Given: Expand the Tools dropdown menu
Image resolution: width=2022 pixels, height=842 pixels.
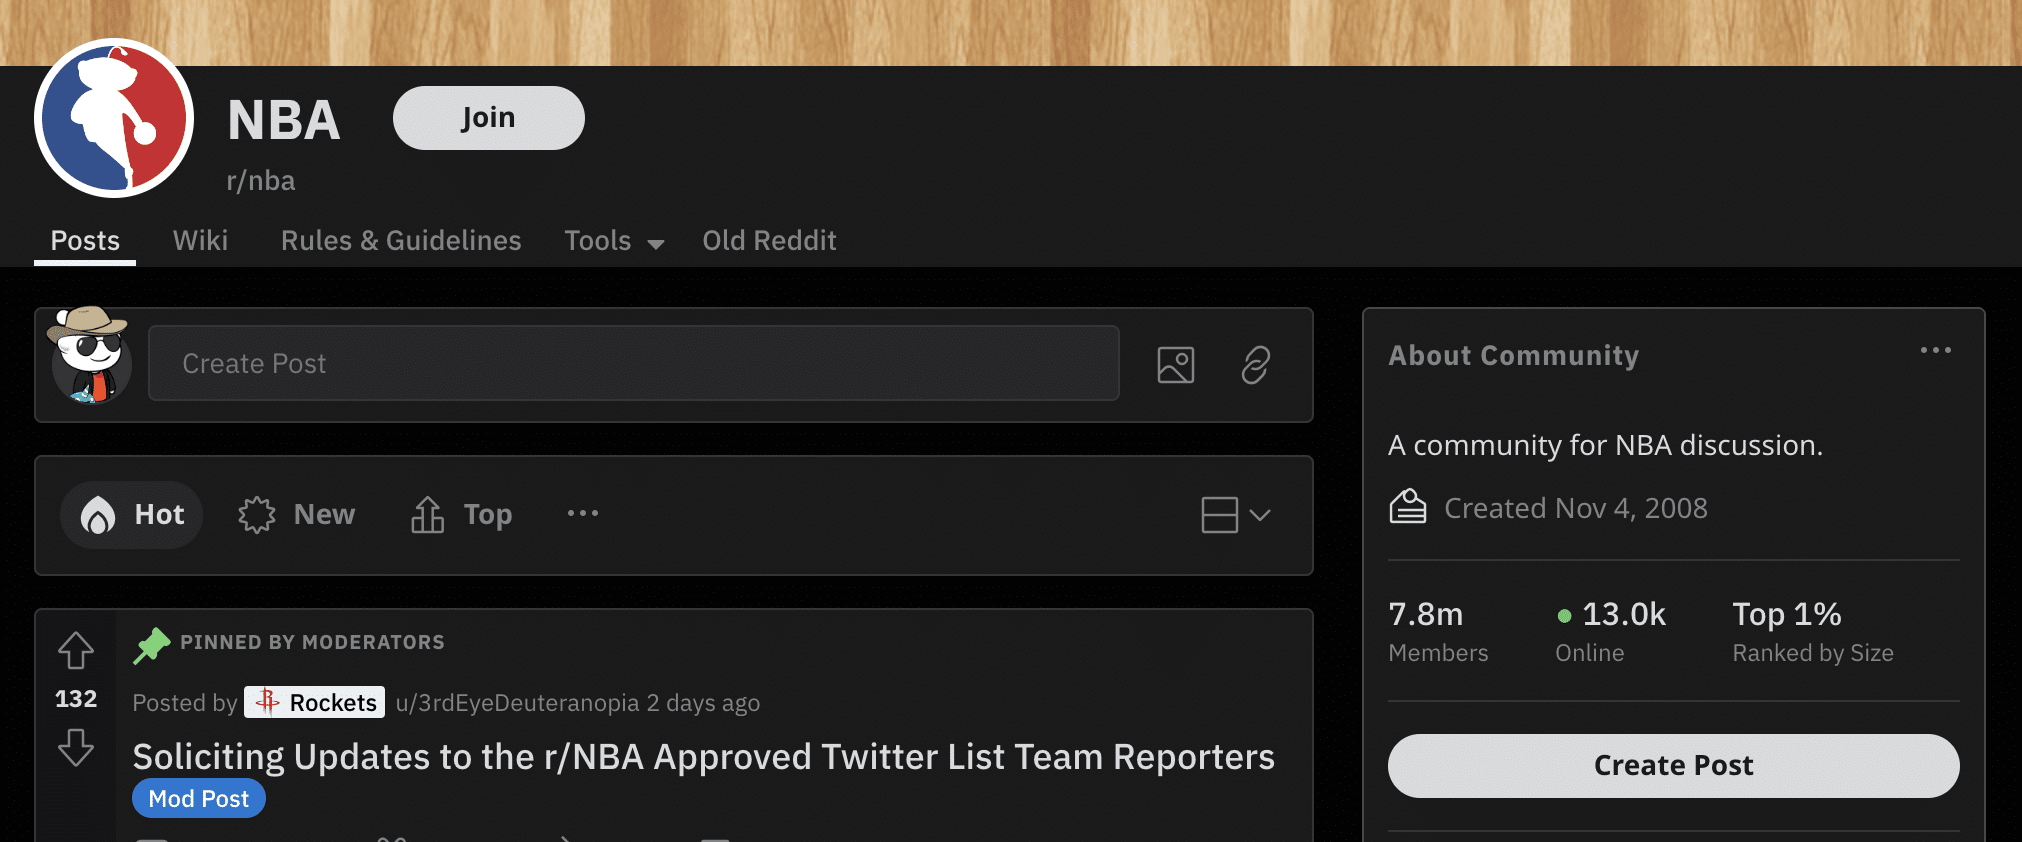Looking at the screenshot, I should coord(614,241).
